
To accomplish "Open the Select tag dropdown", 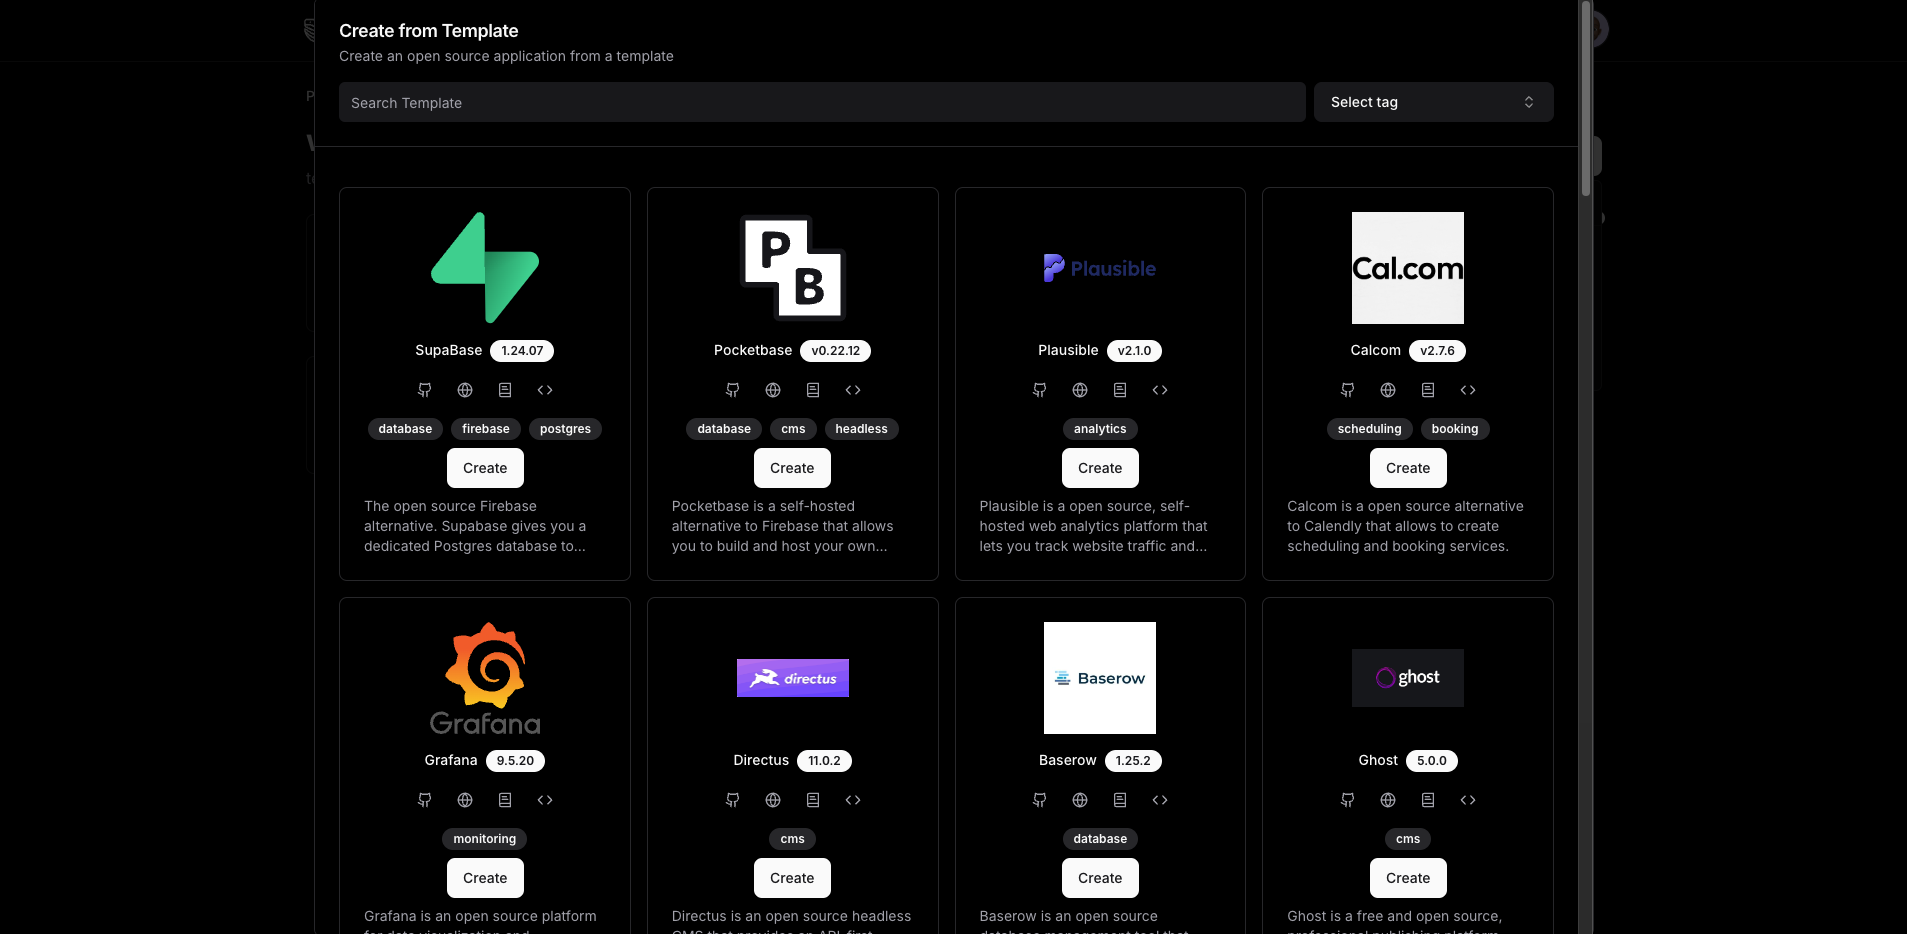I will tap(1433, 102).
